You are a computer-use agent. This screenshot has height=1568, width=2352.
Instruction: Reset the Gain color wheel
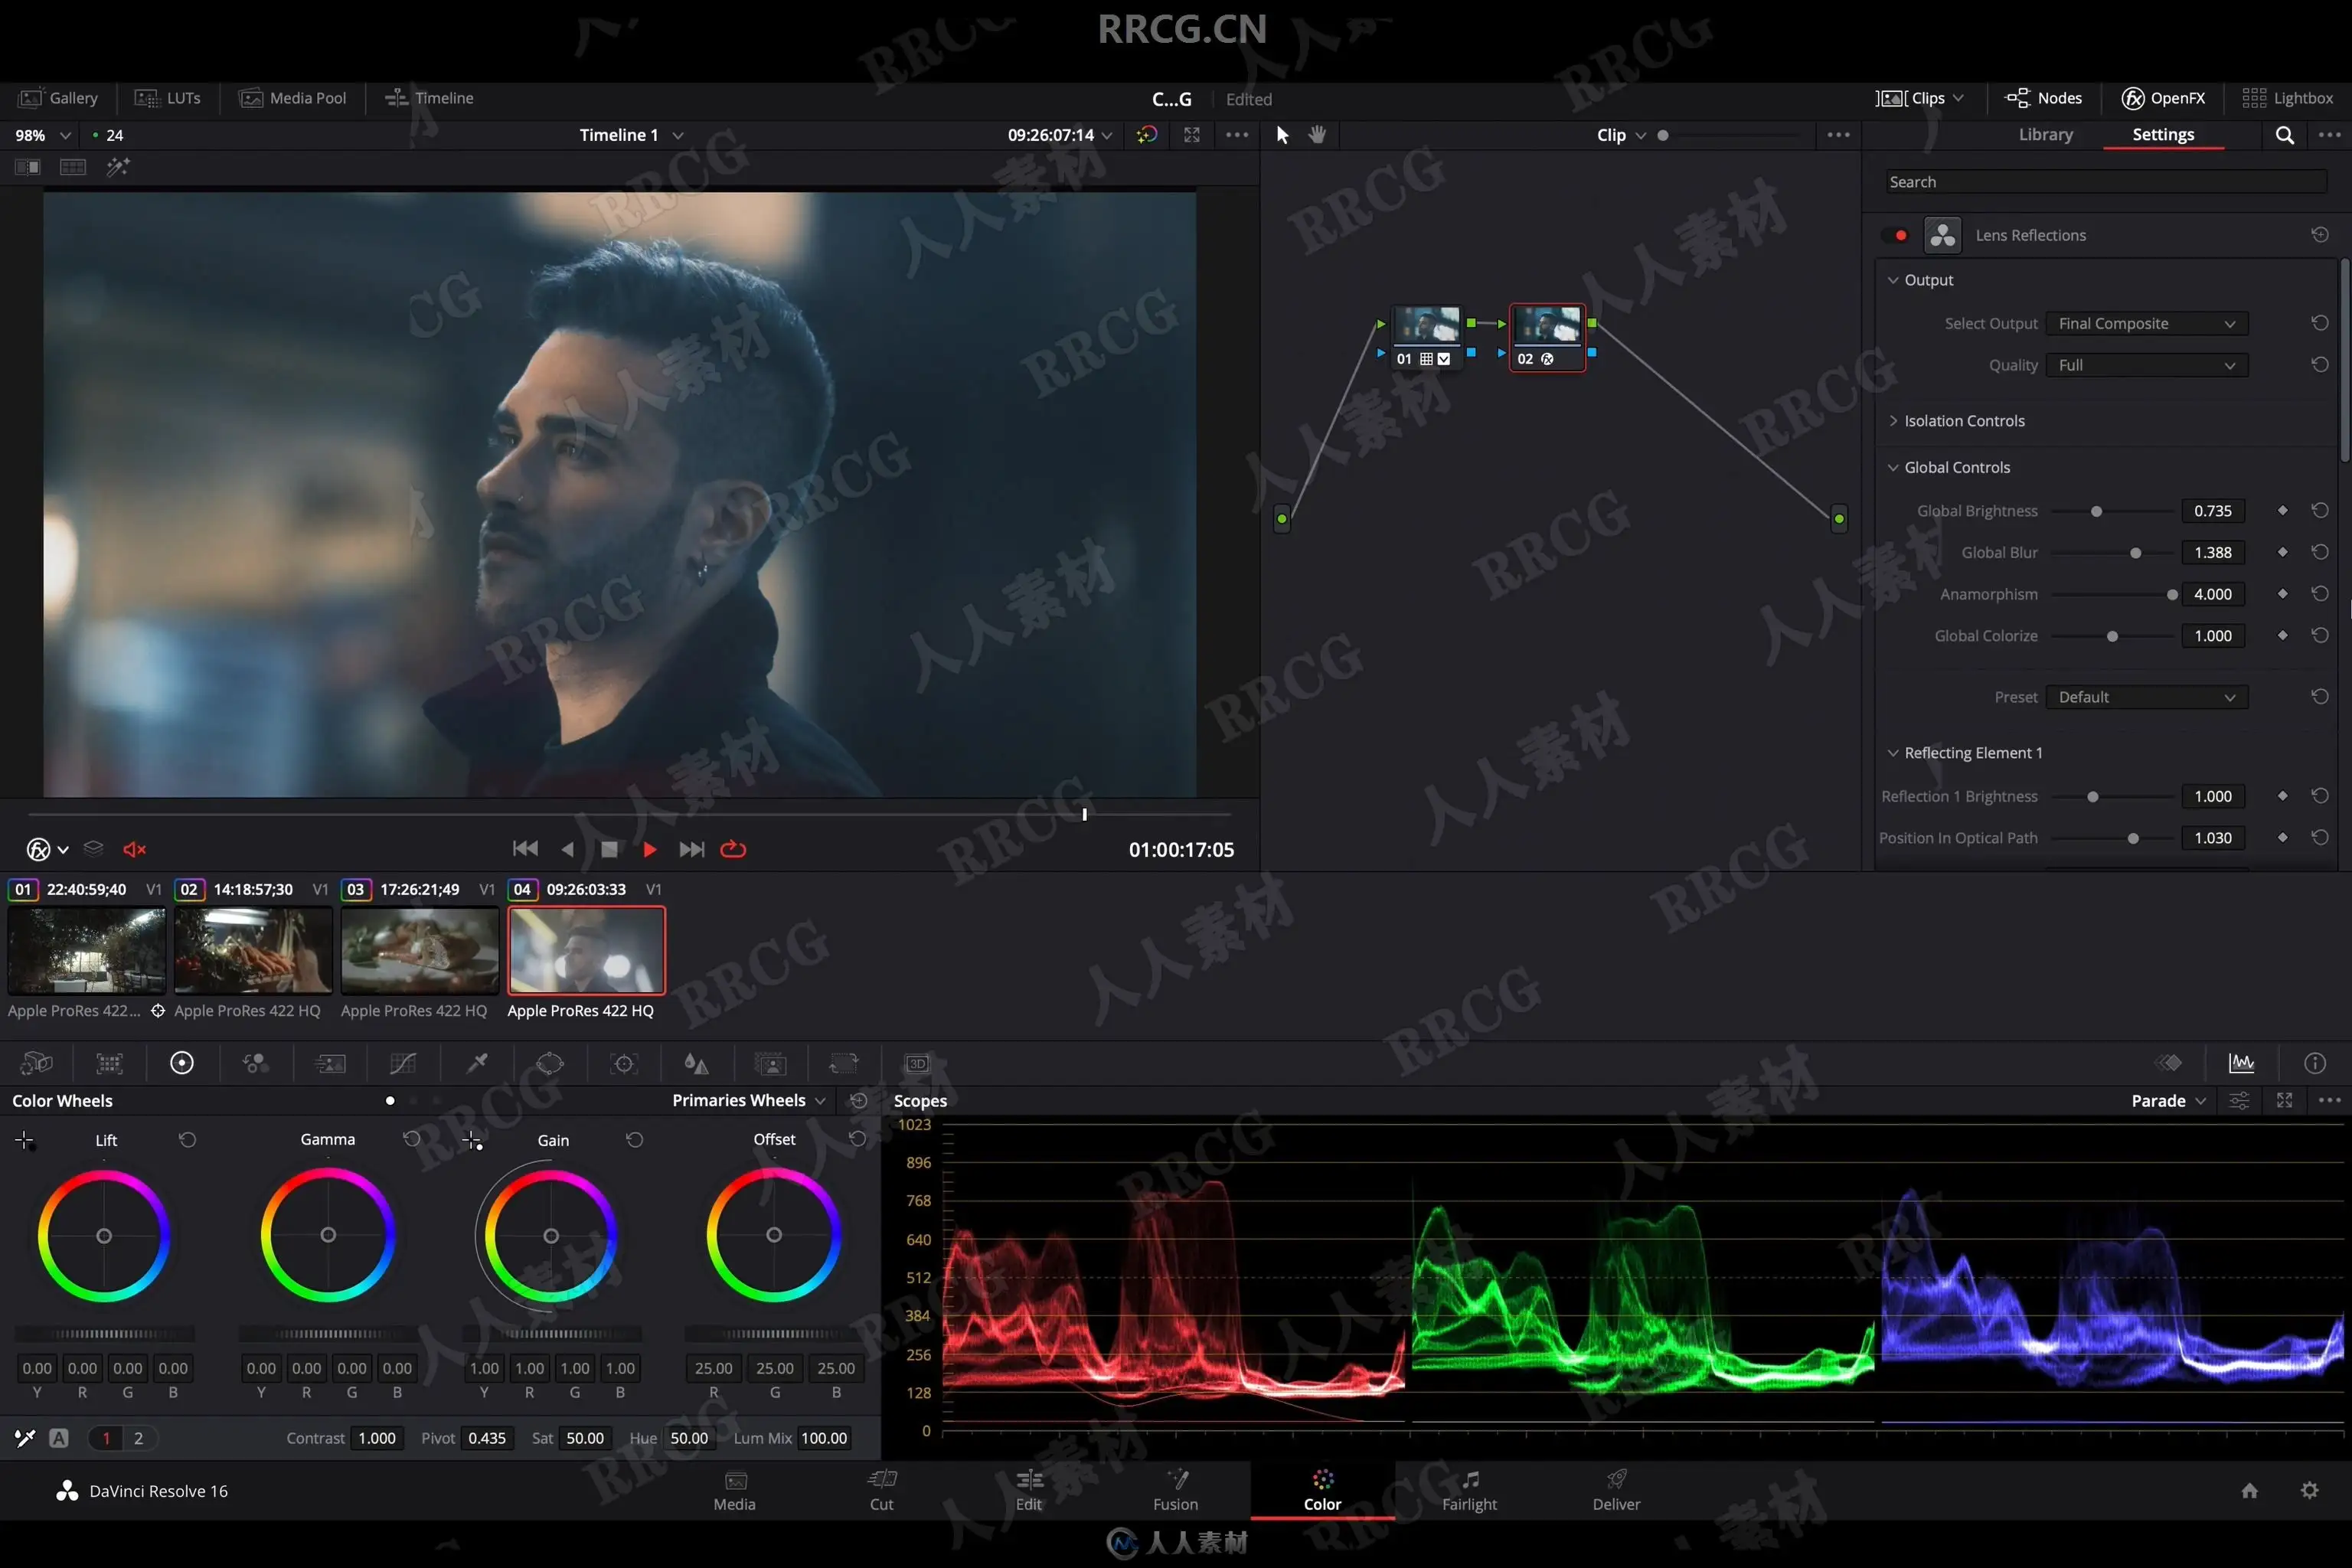(634, 1140)
